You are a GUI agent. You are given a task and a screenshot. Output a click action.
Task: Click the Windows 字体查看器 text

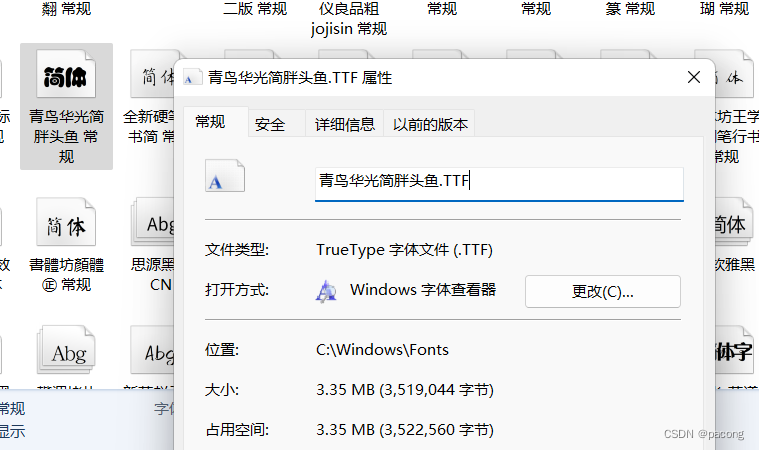click(423, 290)
